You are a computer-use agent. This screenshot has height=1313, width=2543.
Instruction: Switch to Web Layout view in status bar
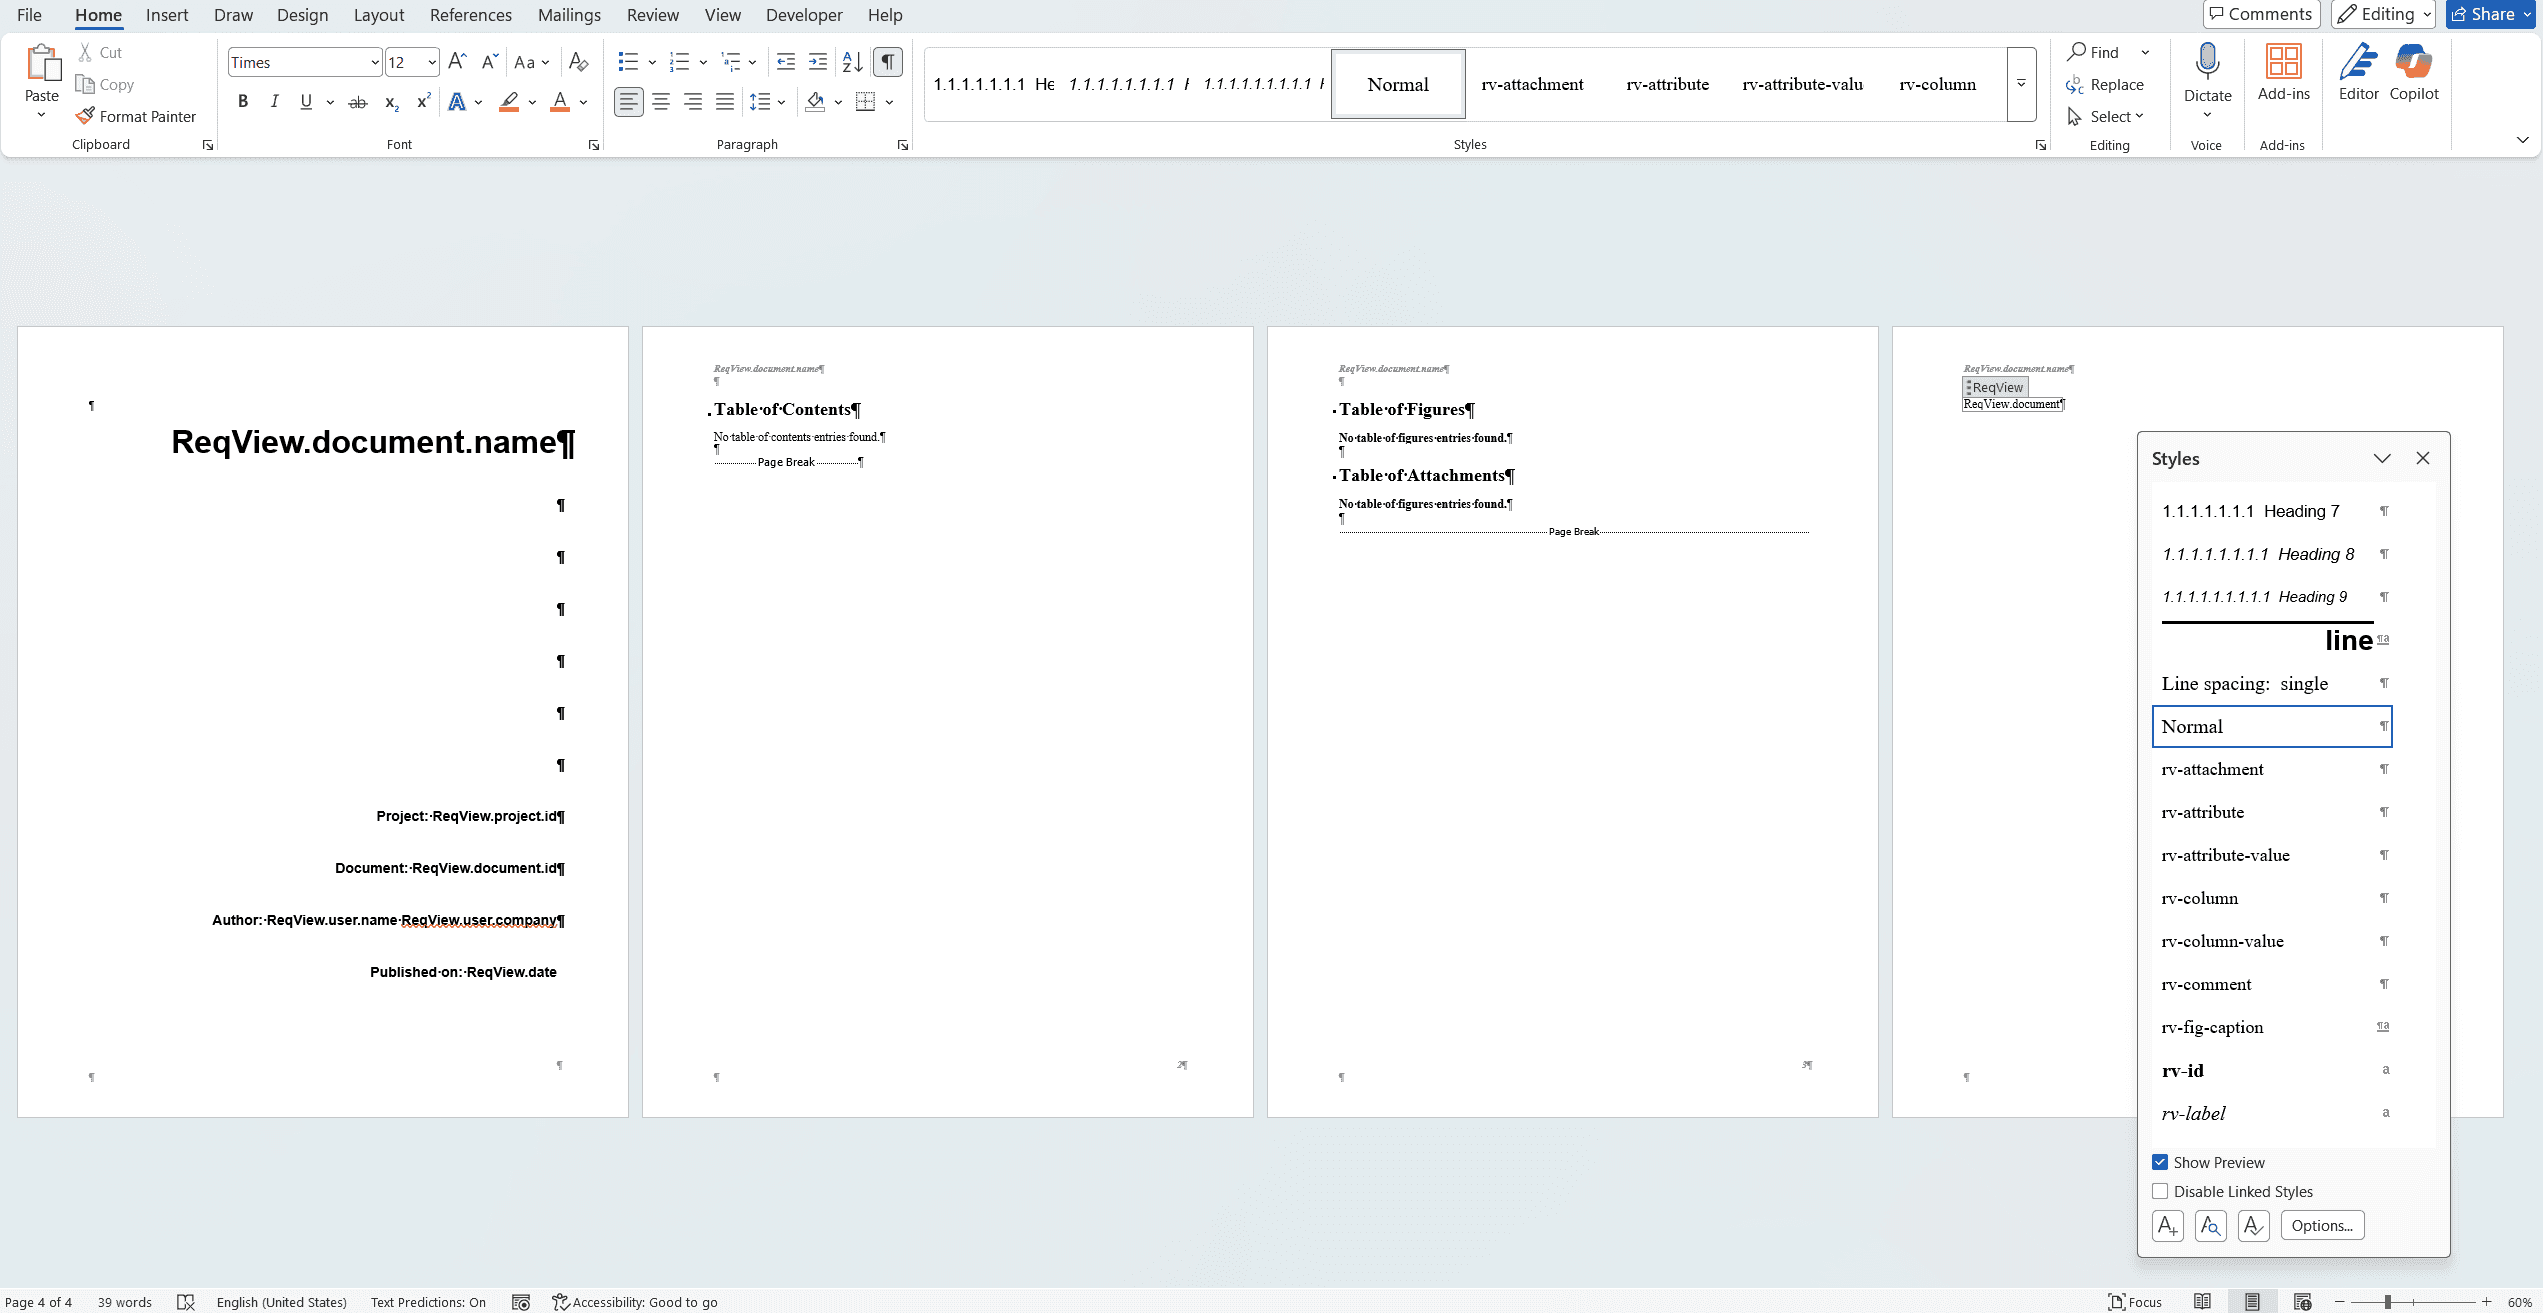[x=2302, y=1301]
